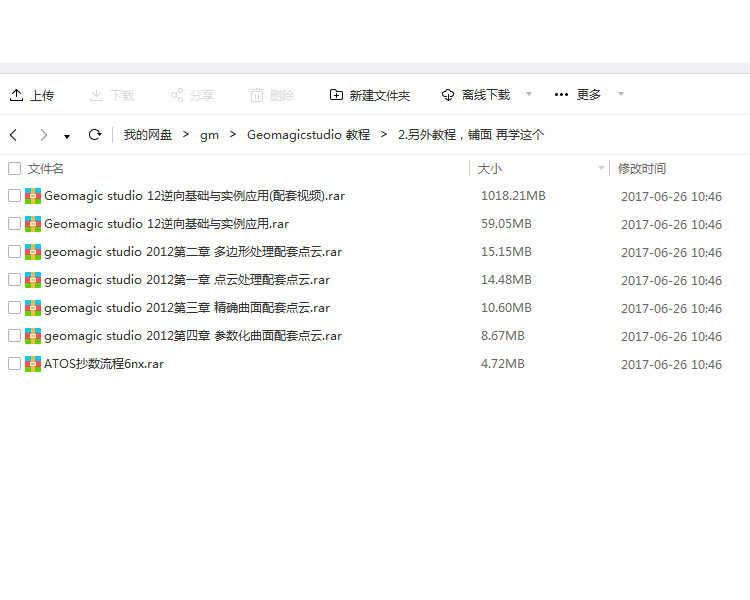This screenshot has width=750, height=600.
Task: Click the 删除 trash icon
Action: point(256,95)
